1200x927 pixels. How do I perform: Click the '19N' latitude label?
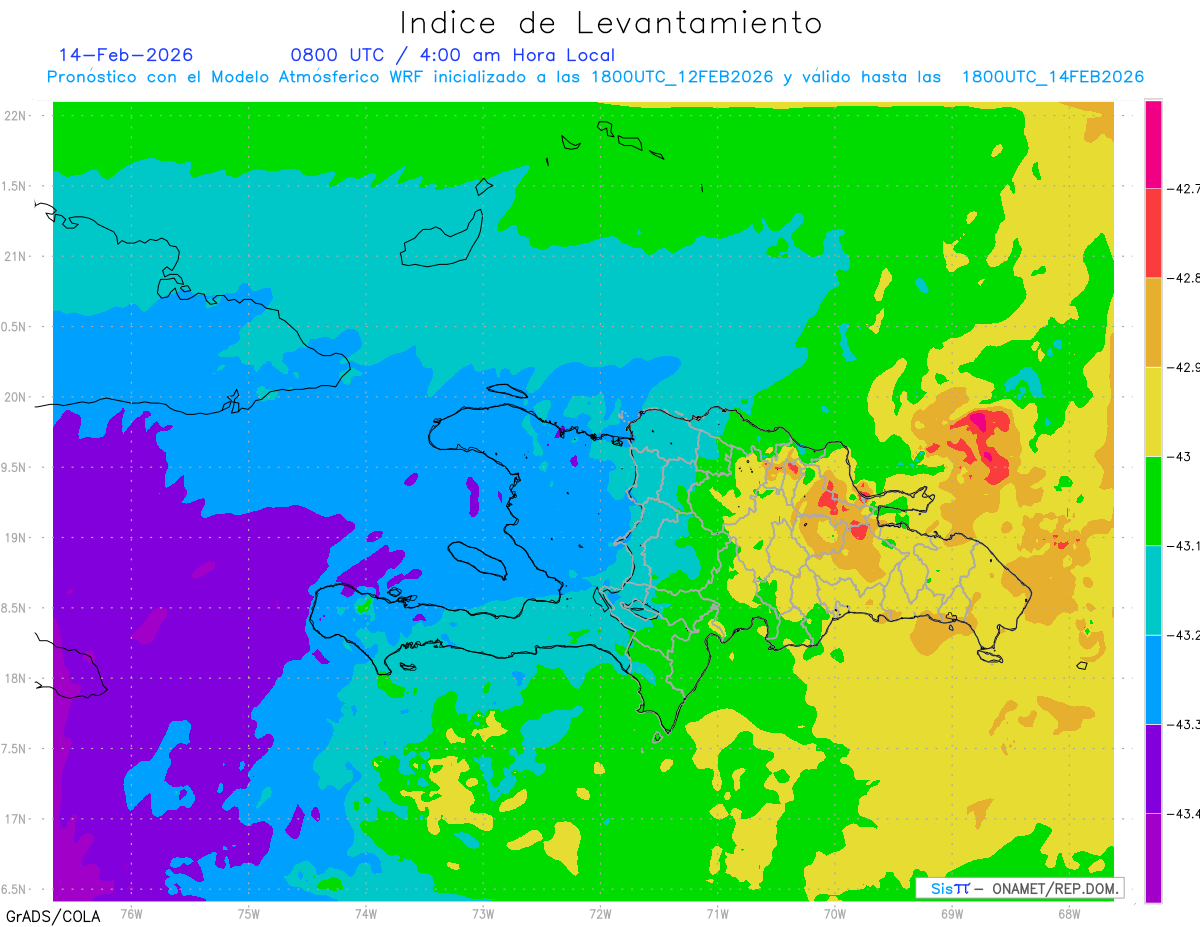[x=17, y=538]
